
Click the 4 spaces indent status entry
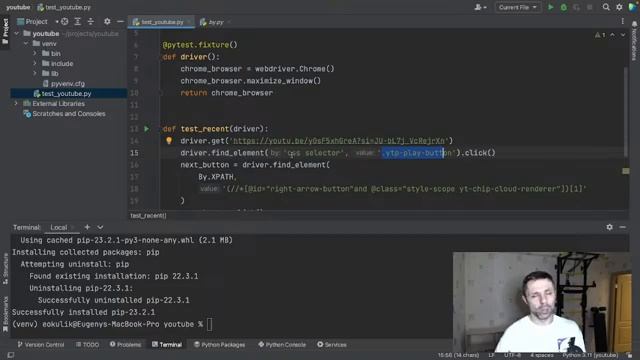[542, 355]
